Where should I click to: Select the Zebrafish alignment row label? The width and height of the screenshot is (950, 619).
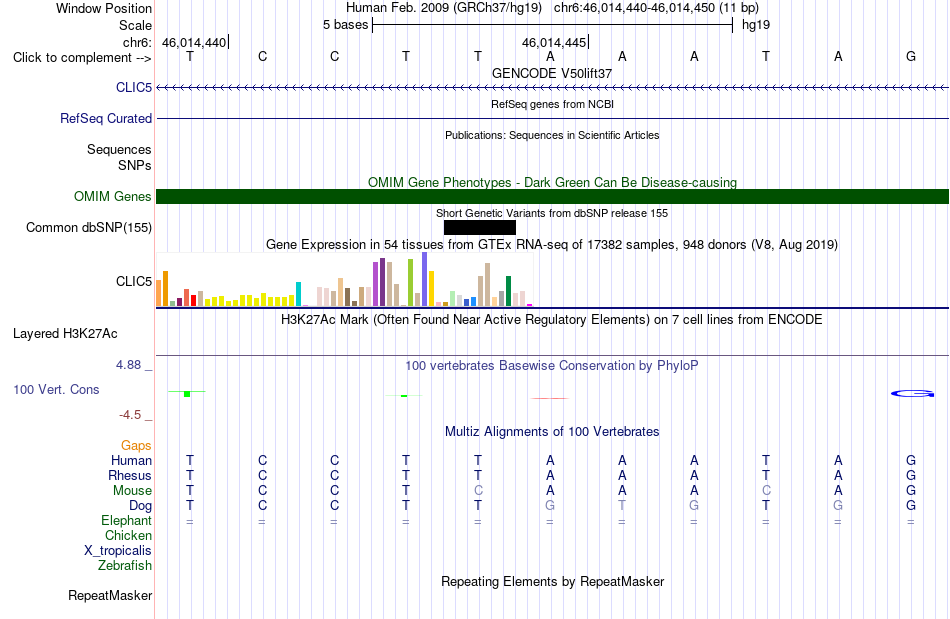pos(125,565)
